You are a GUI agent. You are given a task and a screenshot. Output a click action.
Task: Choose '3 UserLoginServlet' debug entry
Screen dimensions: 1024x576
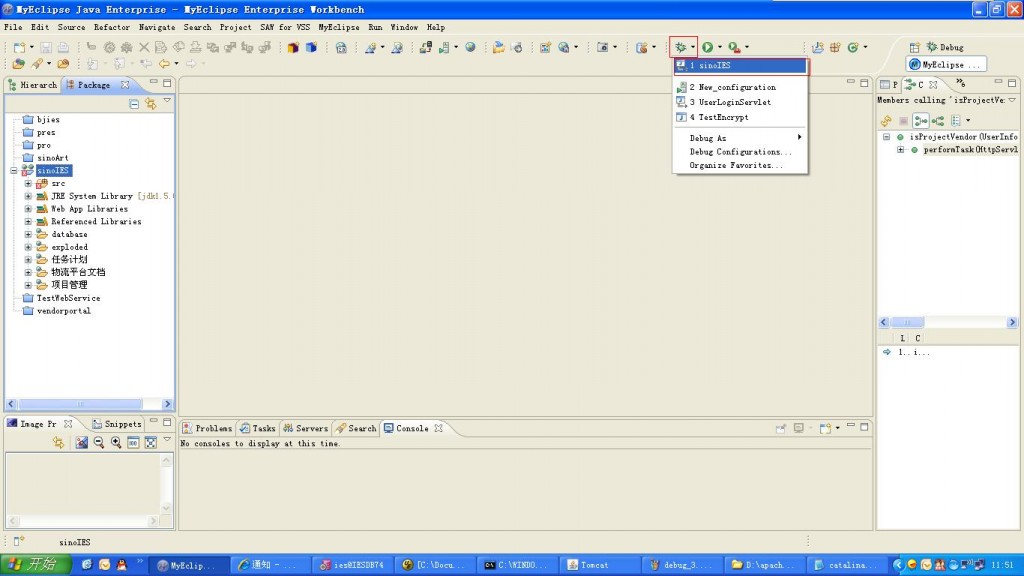click(741, 102)
